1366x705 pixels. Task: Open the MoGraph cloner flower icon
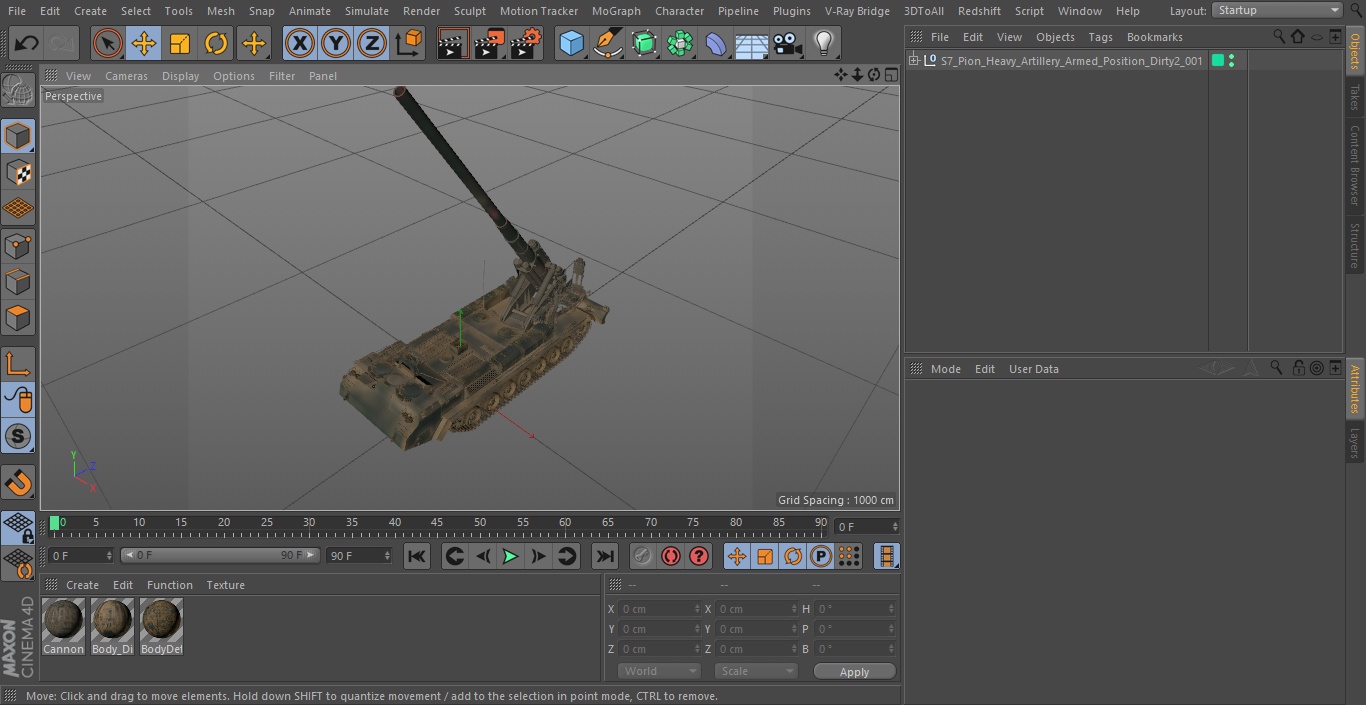[680, 43]
